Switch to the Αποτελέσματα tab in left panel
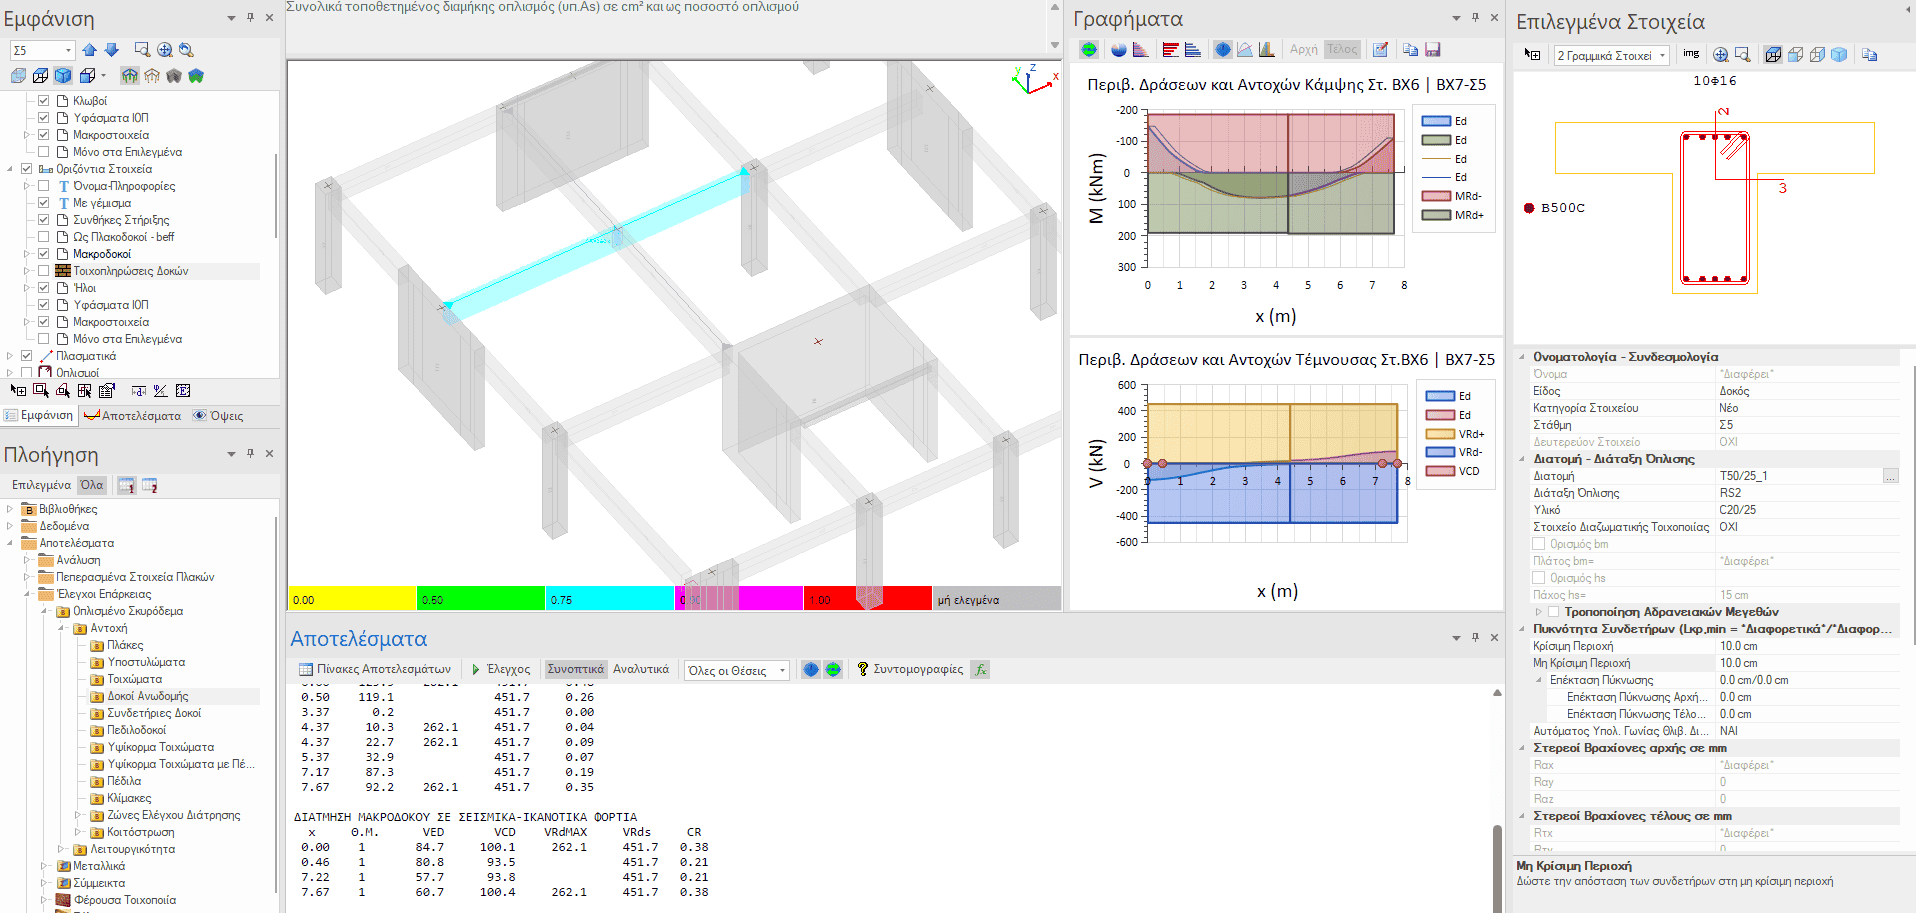The height and width of the screenshot is (913, 1916). point(133,416)
